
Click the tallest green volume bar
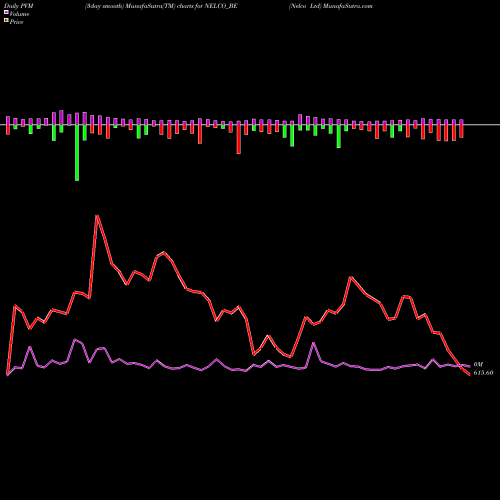(x=77, y=153)
